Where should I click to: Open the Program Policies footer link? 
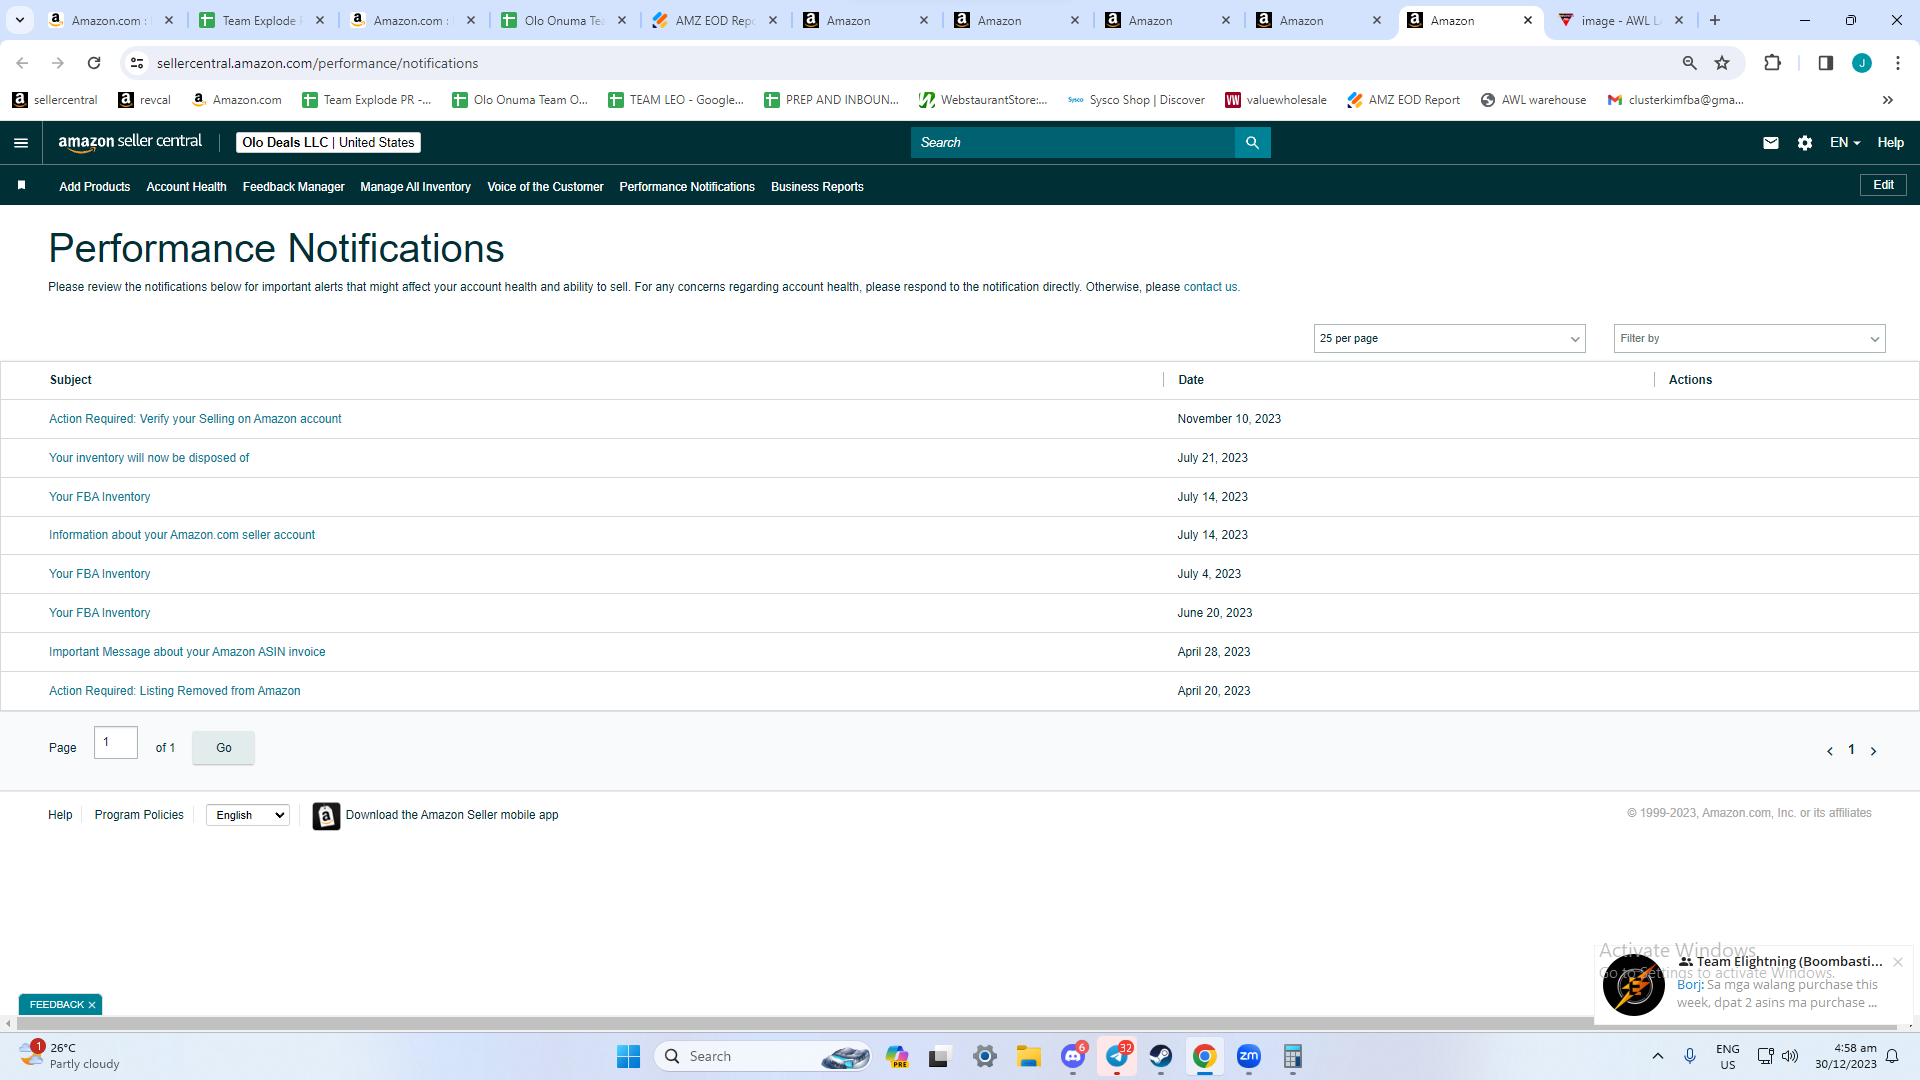click(x=139, y=816)
